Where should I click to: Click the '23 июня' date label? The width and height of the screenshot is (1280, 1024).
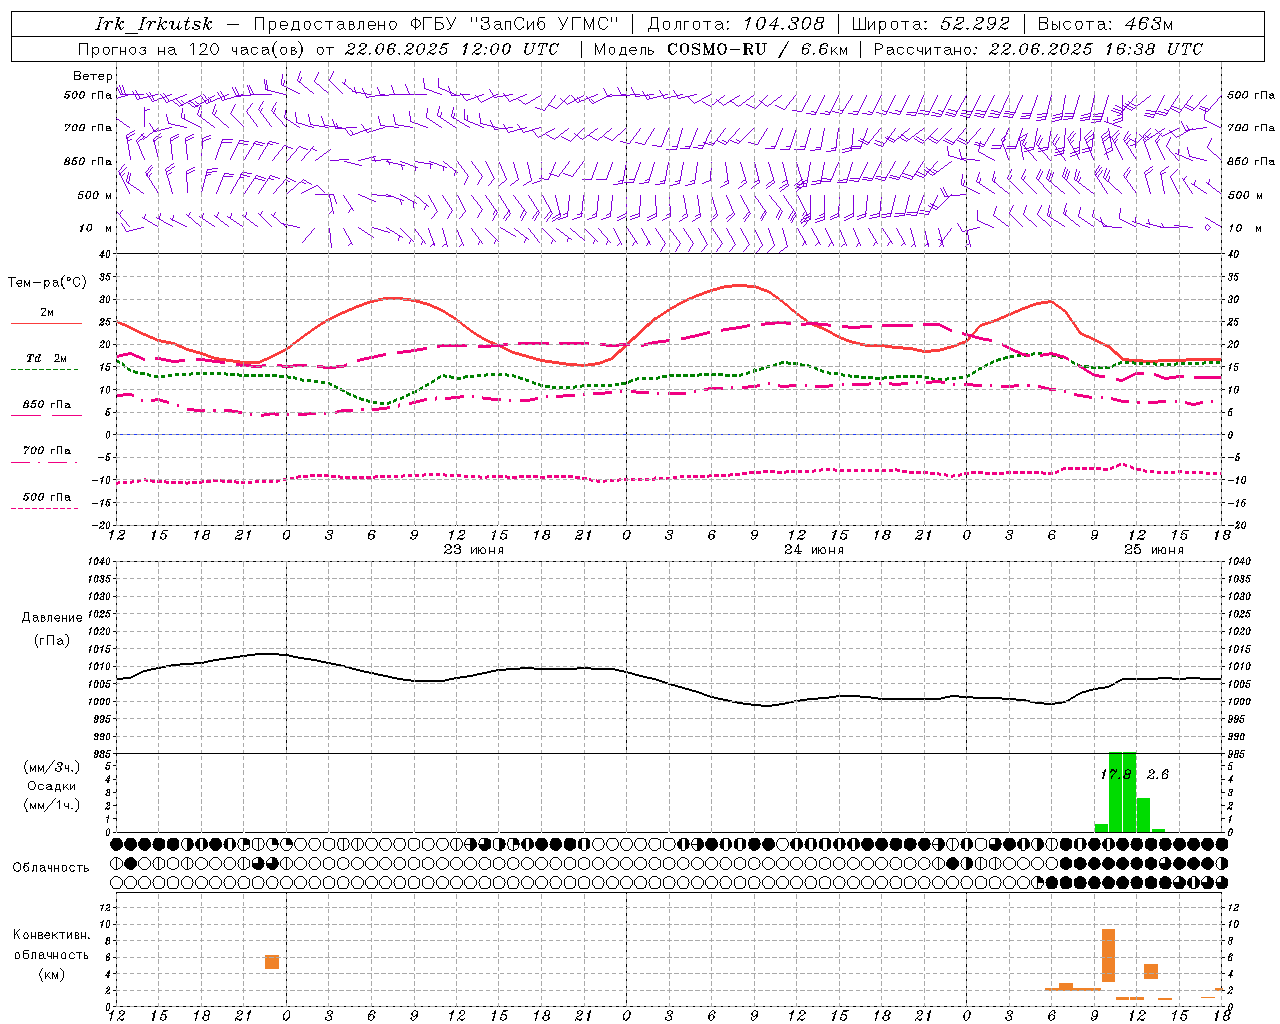[x=474, y=550]
